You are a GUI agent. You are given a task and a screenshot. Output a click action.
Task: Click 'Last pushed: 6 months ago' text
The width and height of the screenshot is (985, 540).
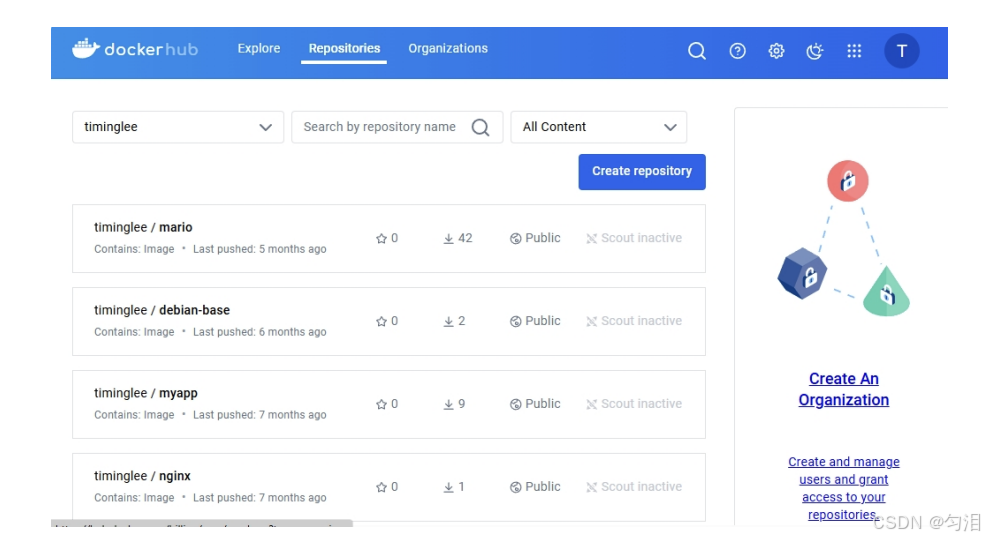pyautogui.click(x=259, y=332)
